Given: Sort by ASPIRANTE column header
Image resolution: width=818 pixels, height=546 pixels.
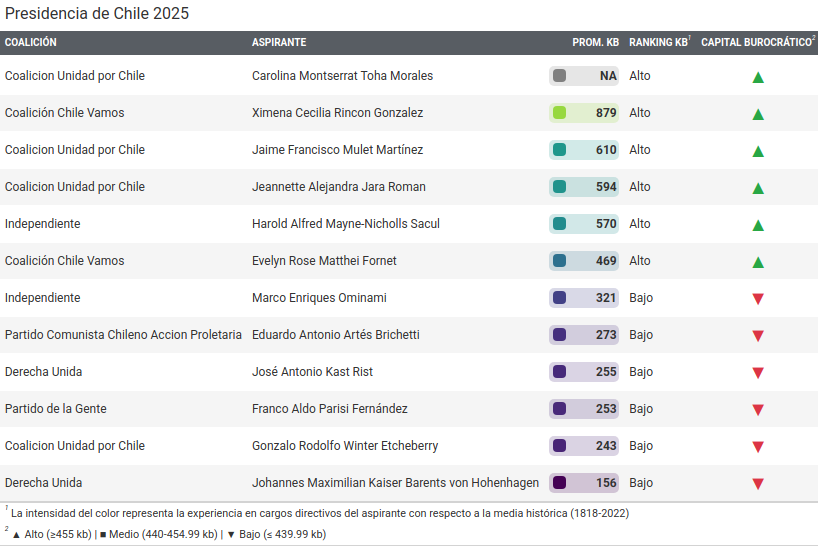Looking at the screenshot, I should [279, 42].
